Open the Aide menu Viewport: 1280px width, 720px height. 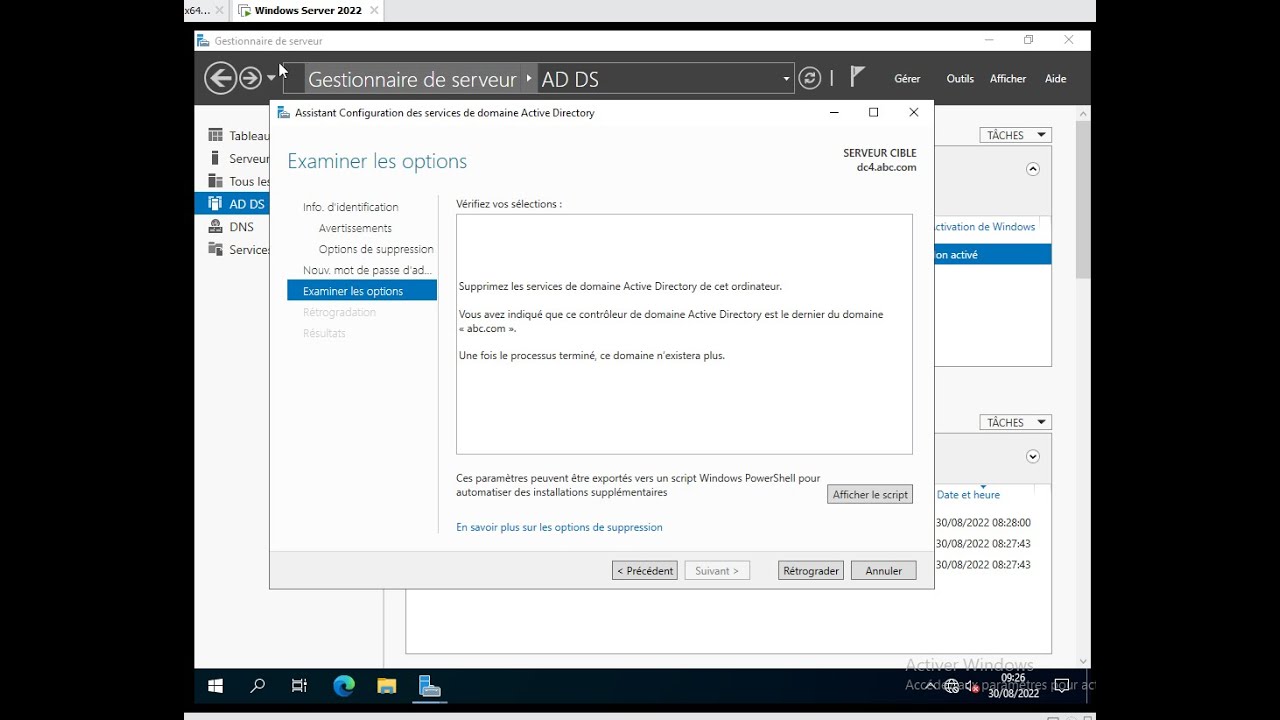1055,79
